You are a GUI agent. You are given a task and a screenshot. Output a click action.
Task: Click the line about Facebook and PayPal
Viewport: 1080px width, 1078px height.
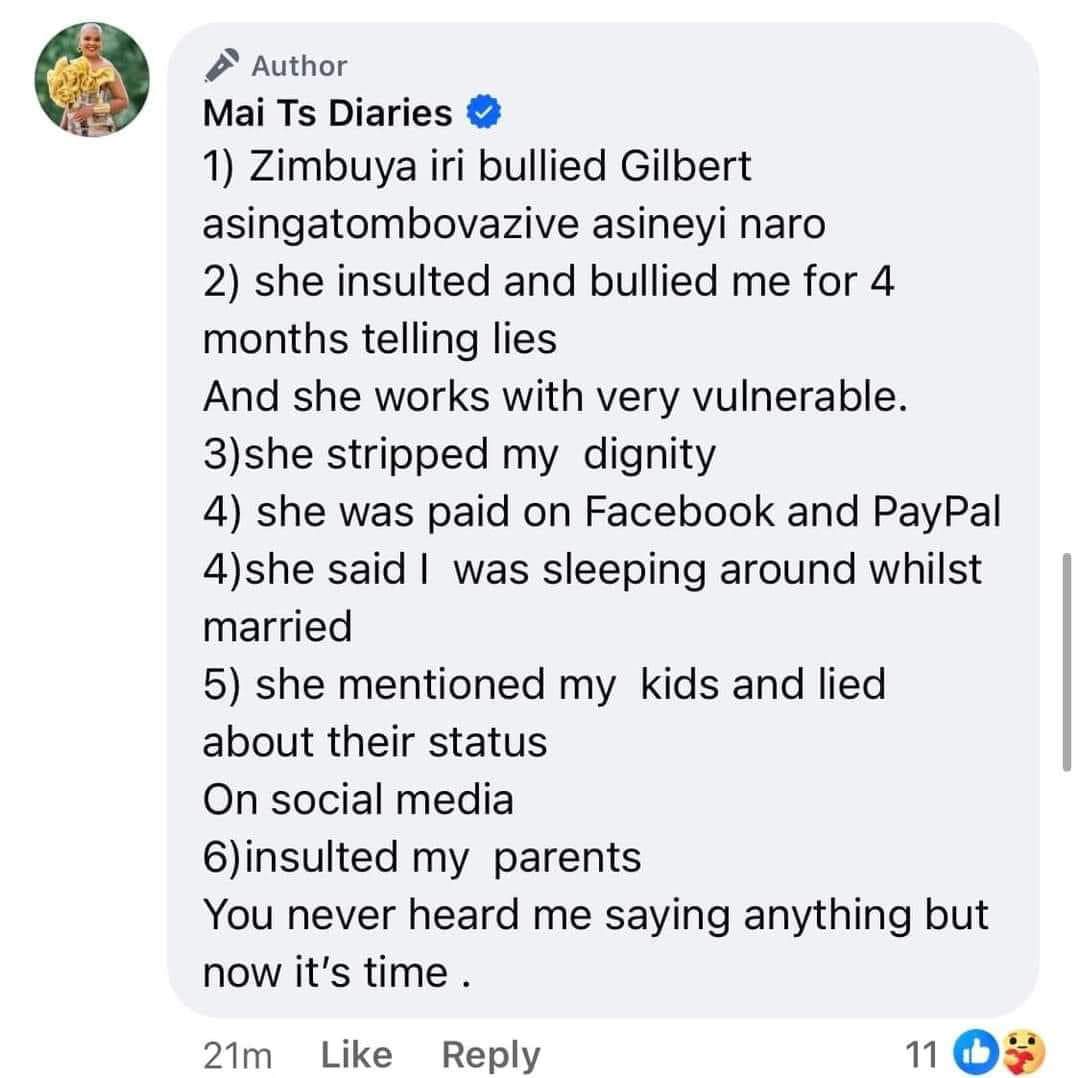click(601, 512)
